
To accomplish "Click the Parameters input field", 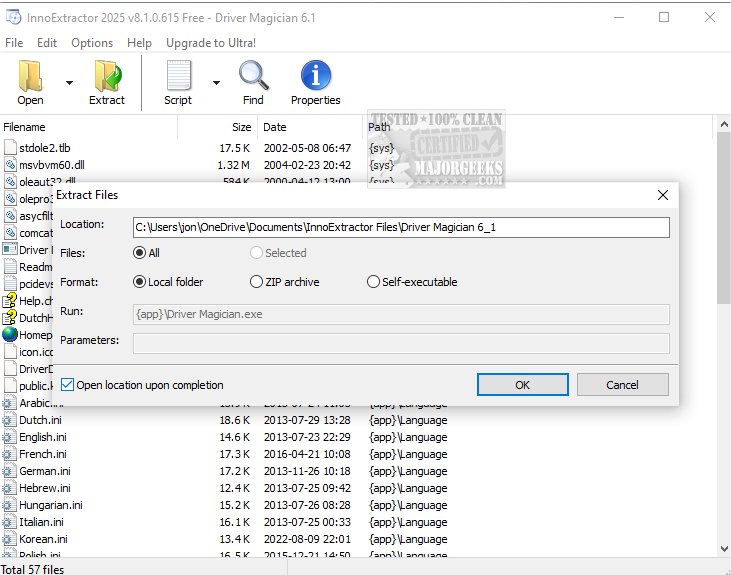I will pyautogui.click(x=401, y=344).
